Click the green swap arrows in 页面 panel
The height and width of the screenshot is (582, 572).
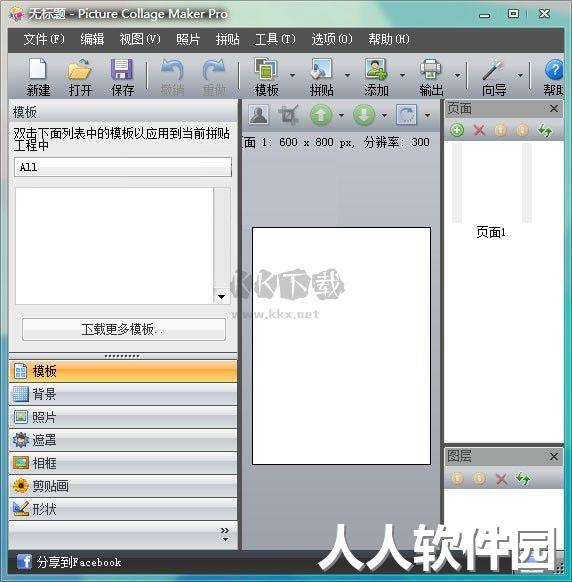click(x=545, y=130)
